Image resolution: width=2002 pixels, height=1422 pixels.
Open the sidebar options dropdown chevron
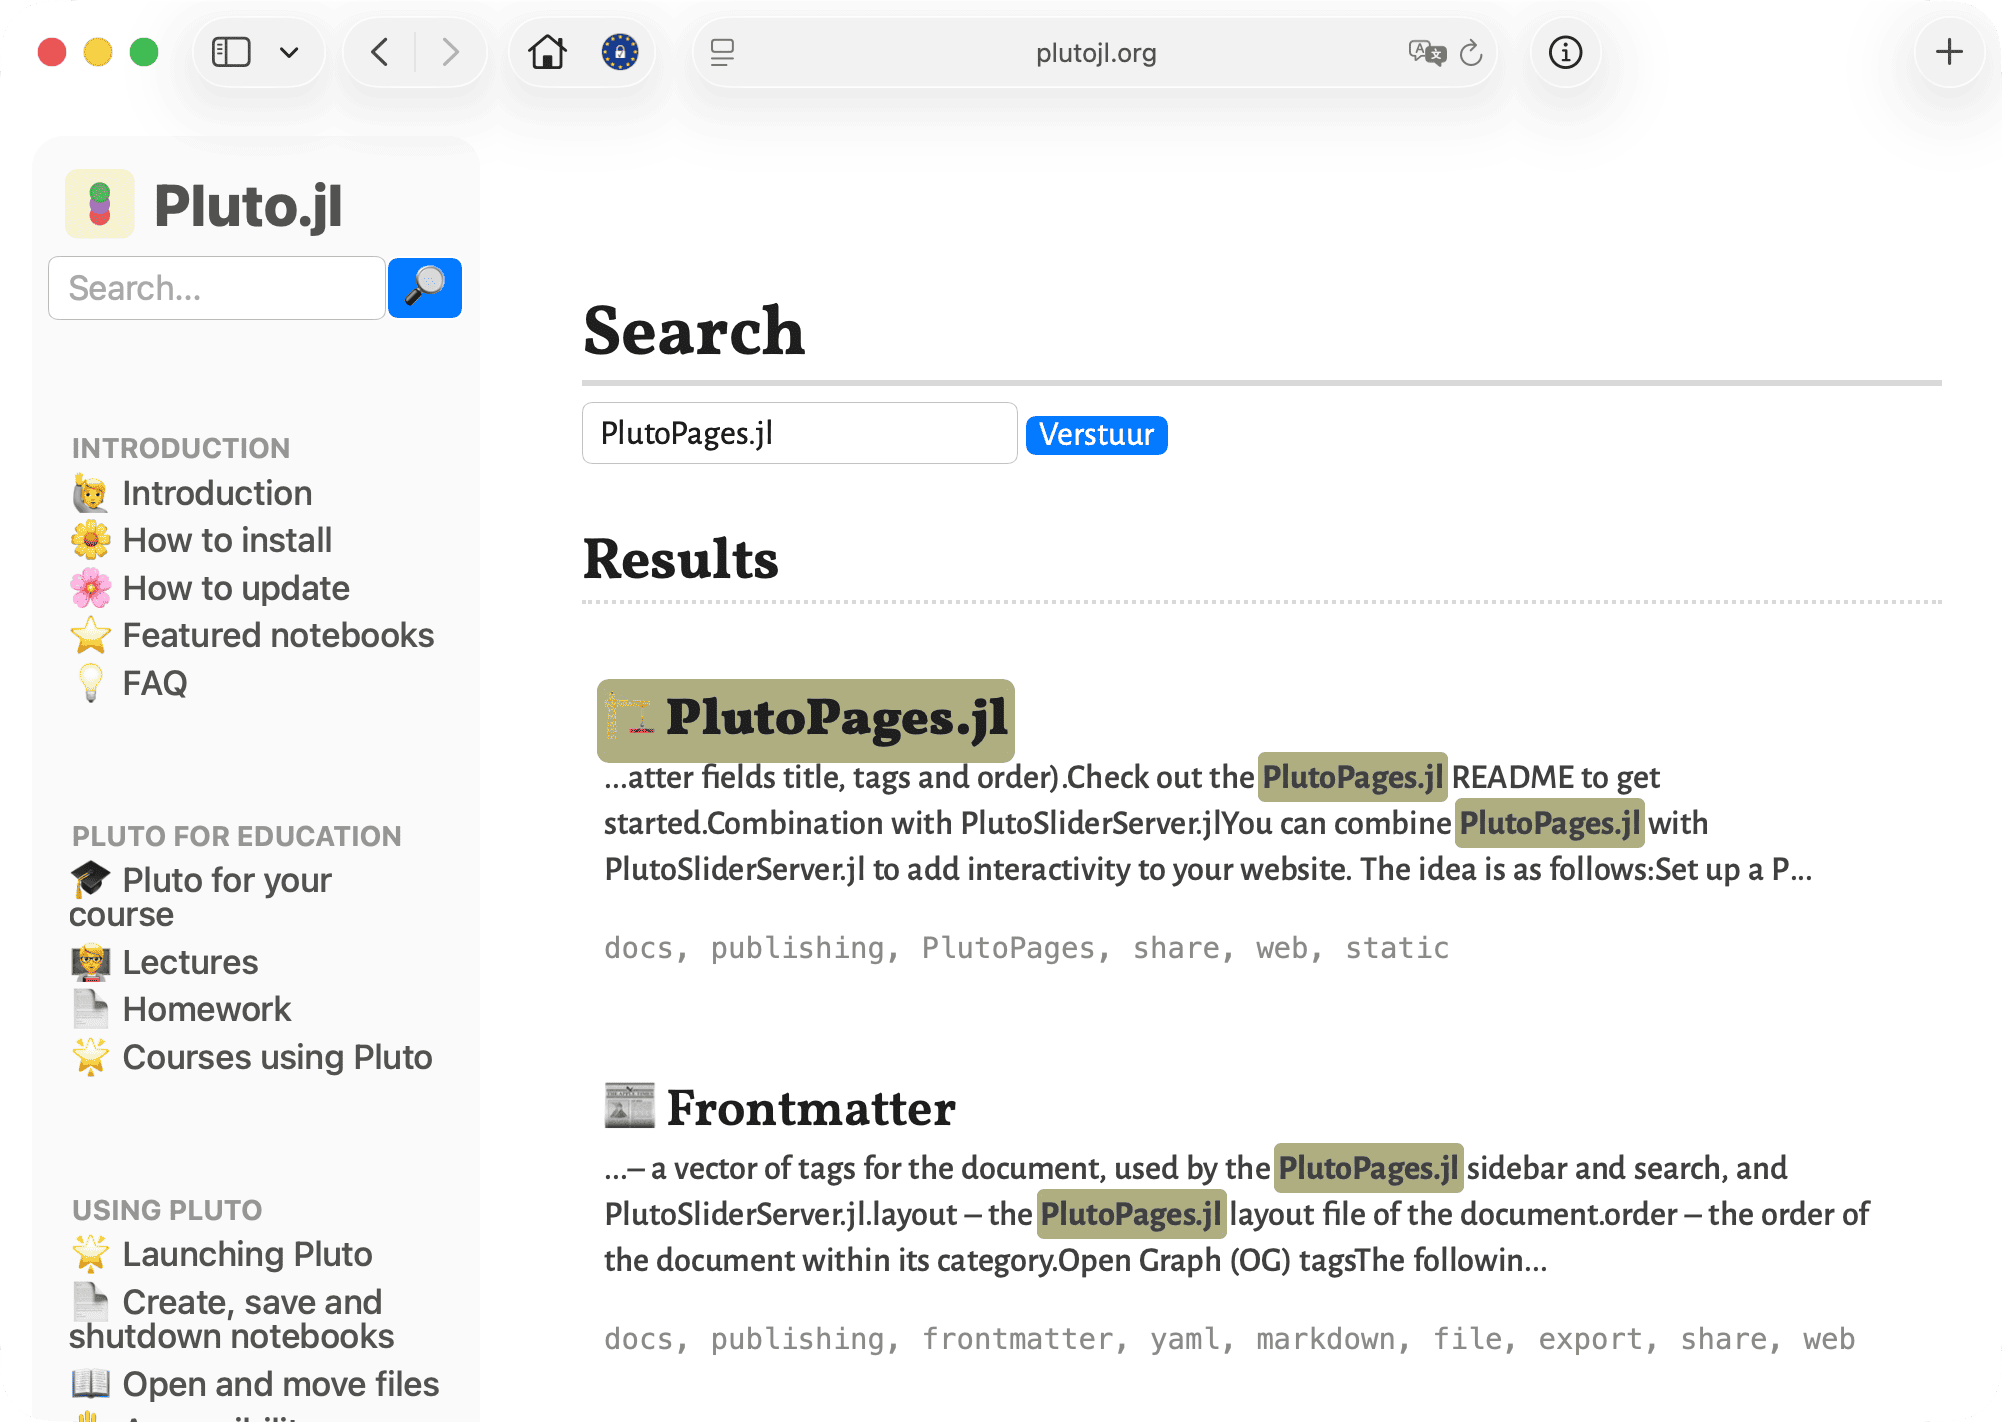289,52
